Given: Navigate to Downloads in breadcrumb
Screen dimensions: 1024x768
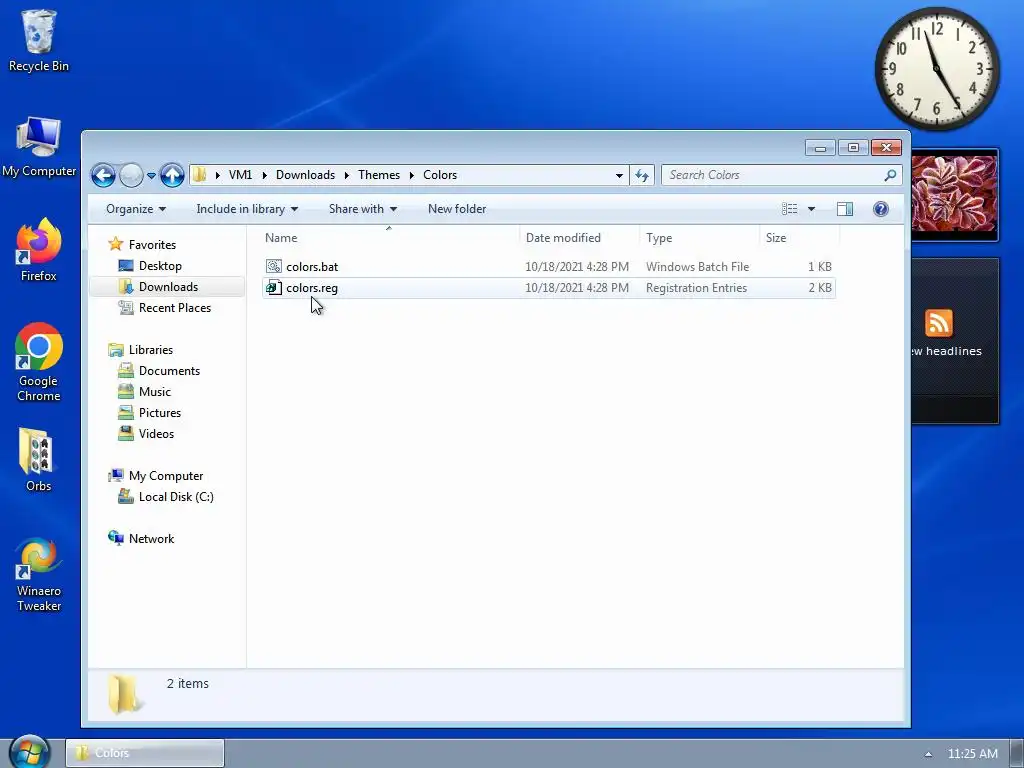Looking at the screenshot, I should tap(305, 175).
